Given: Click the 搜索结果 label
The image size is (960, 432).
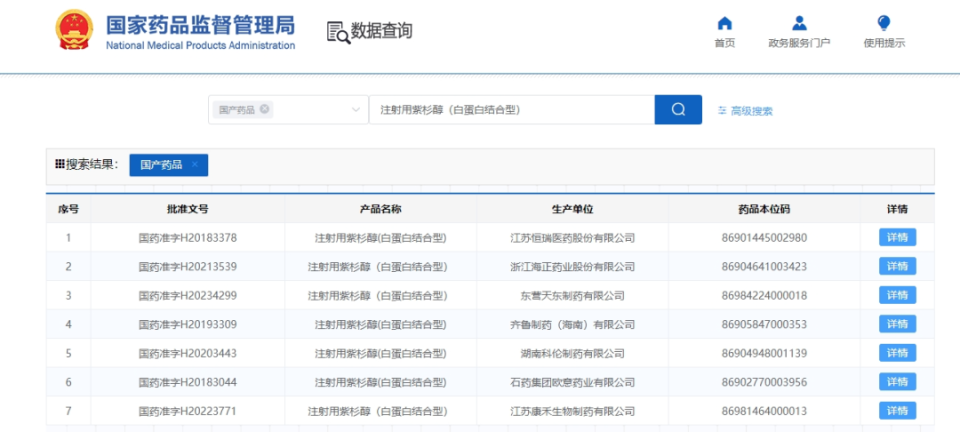Looking at the screenshot, I should click(92, 164).
